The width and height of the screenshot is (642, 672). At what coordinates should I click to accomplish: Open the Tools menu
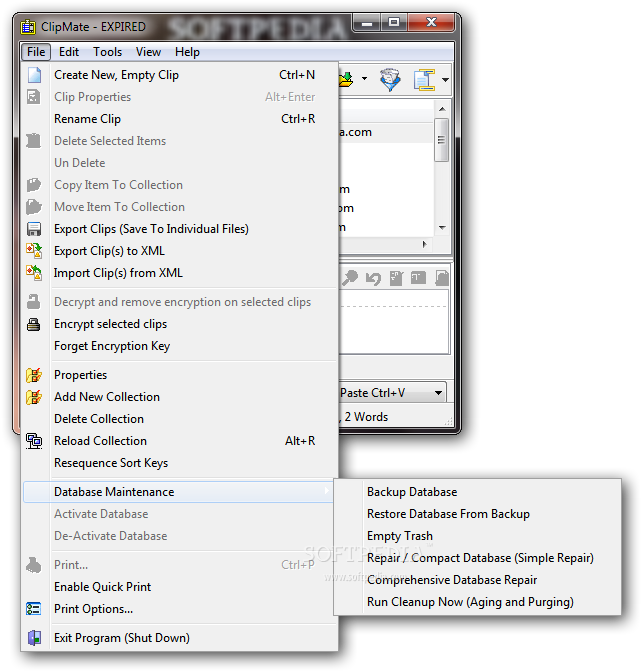click(x=108, y=52)
